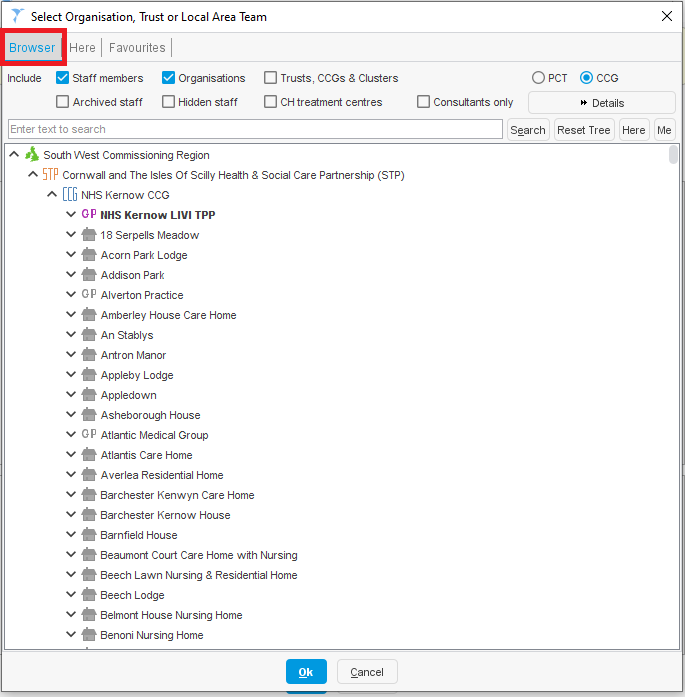The image size is (685, 697).
Task: Click the South West Commissioning Region map icon
Action: pos(32,155)
